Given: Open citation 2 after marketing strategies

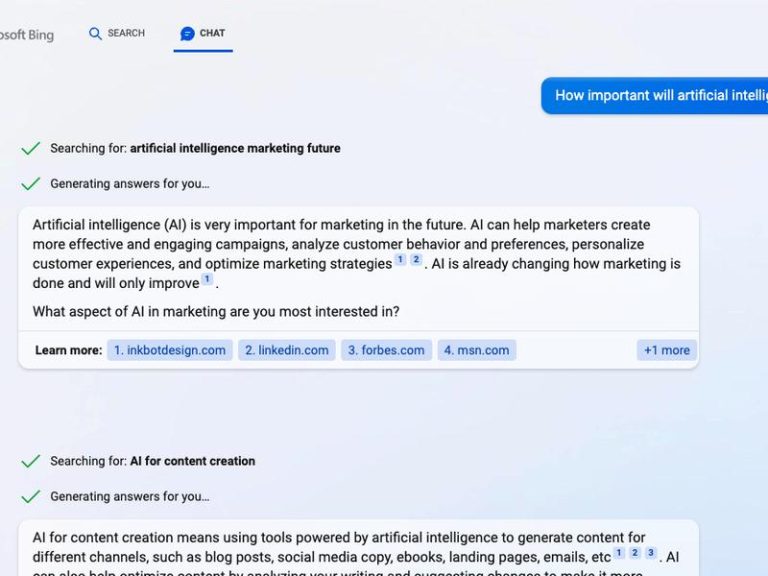Looking at the screenshot, I should point(416,260).
